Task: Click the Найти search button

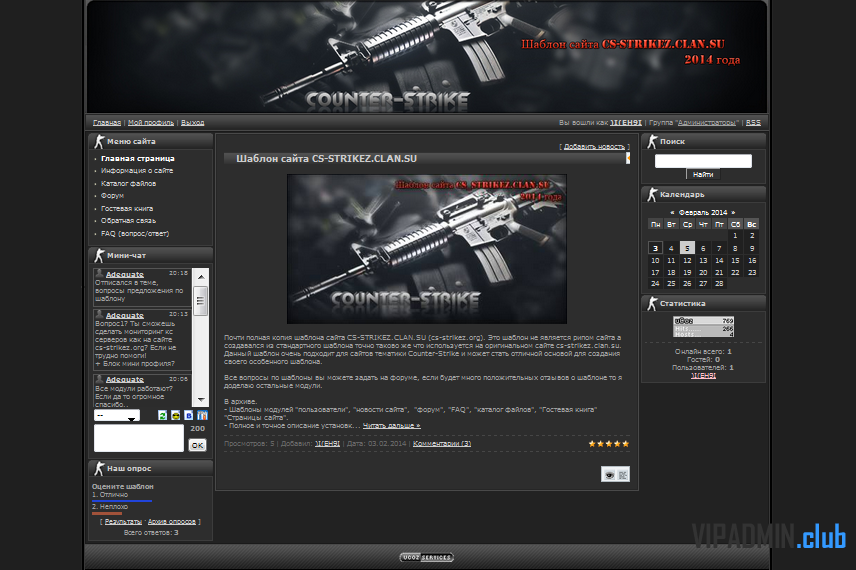Action: pyautogui.click(x=703, y=174)
